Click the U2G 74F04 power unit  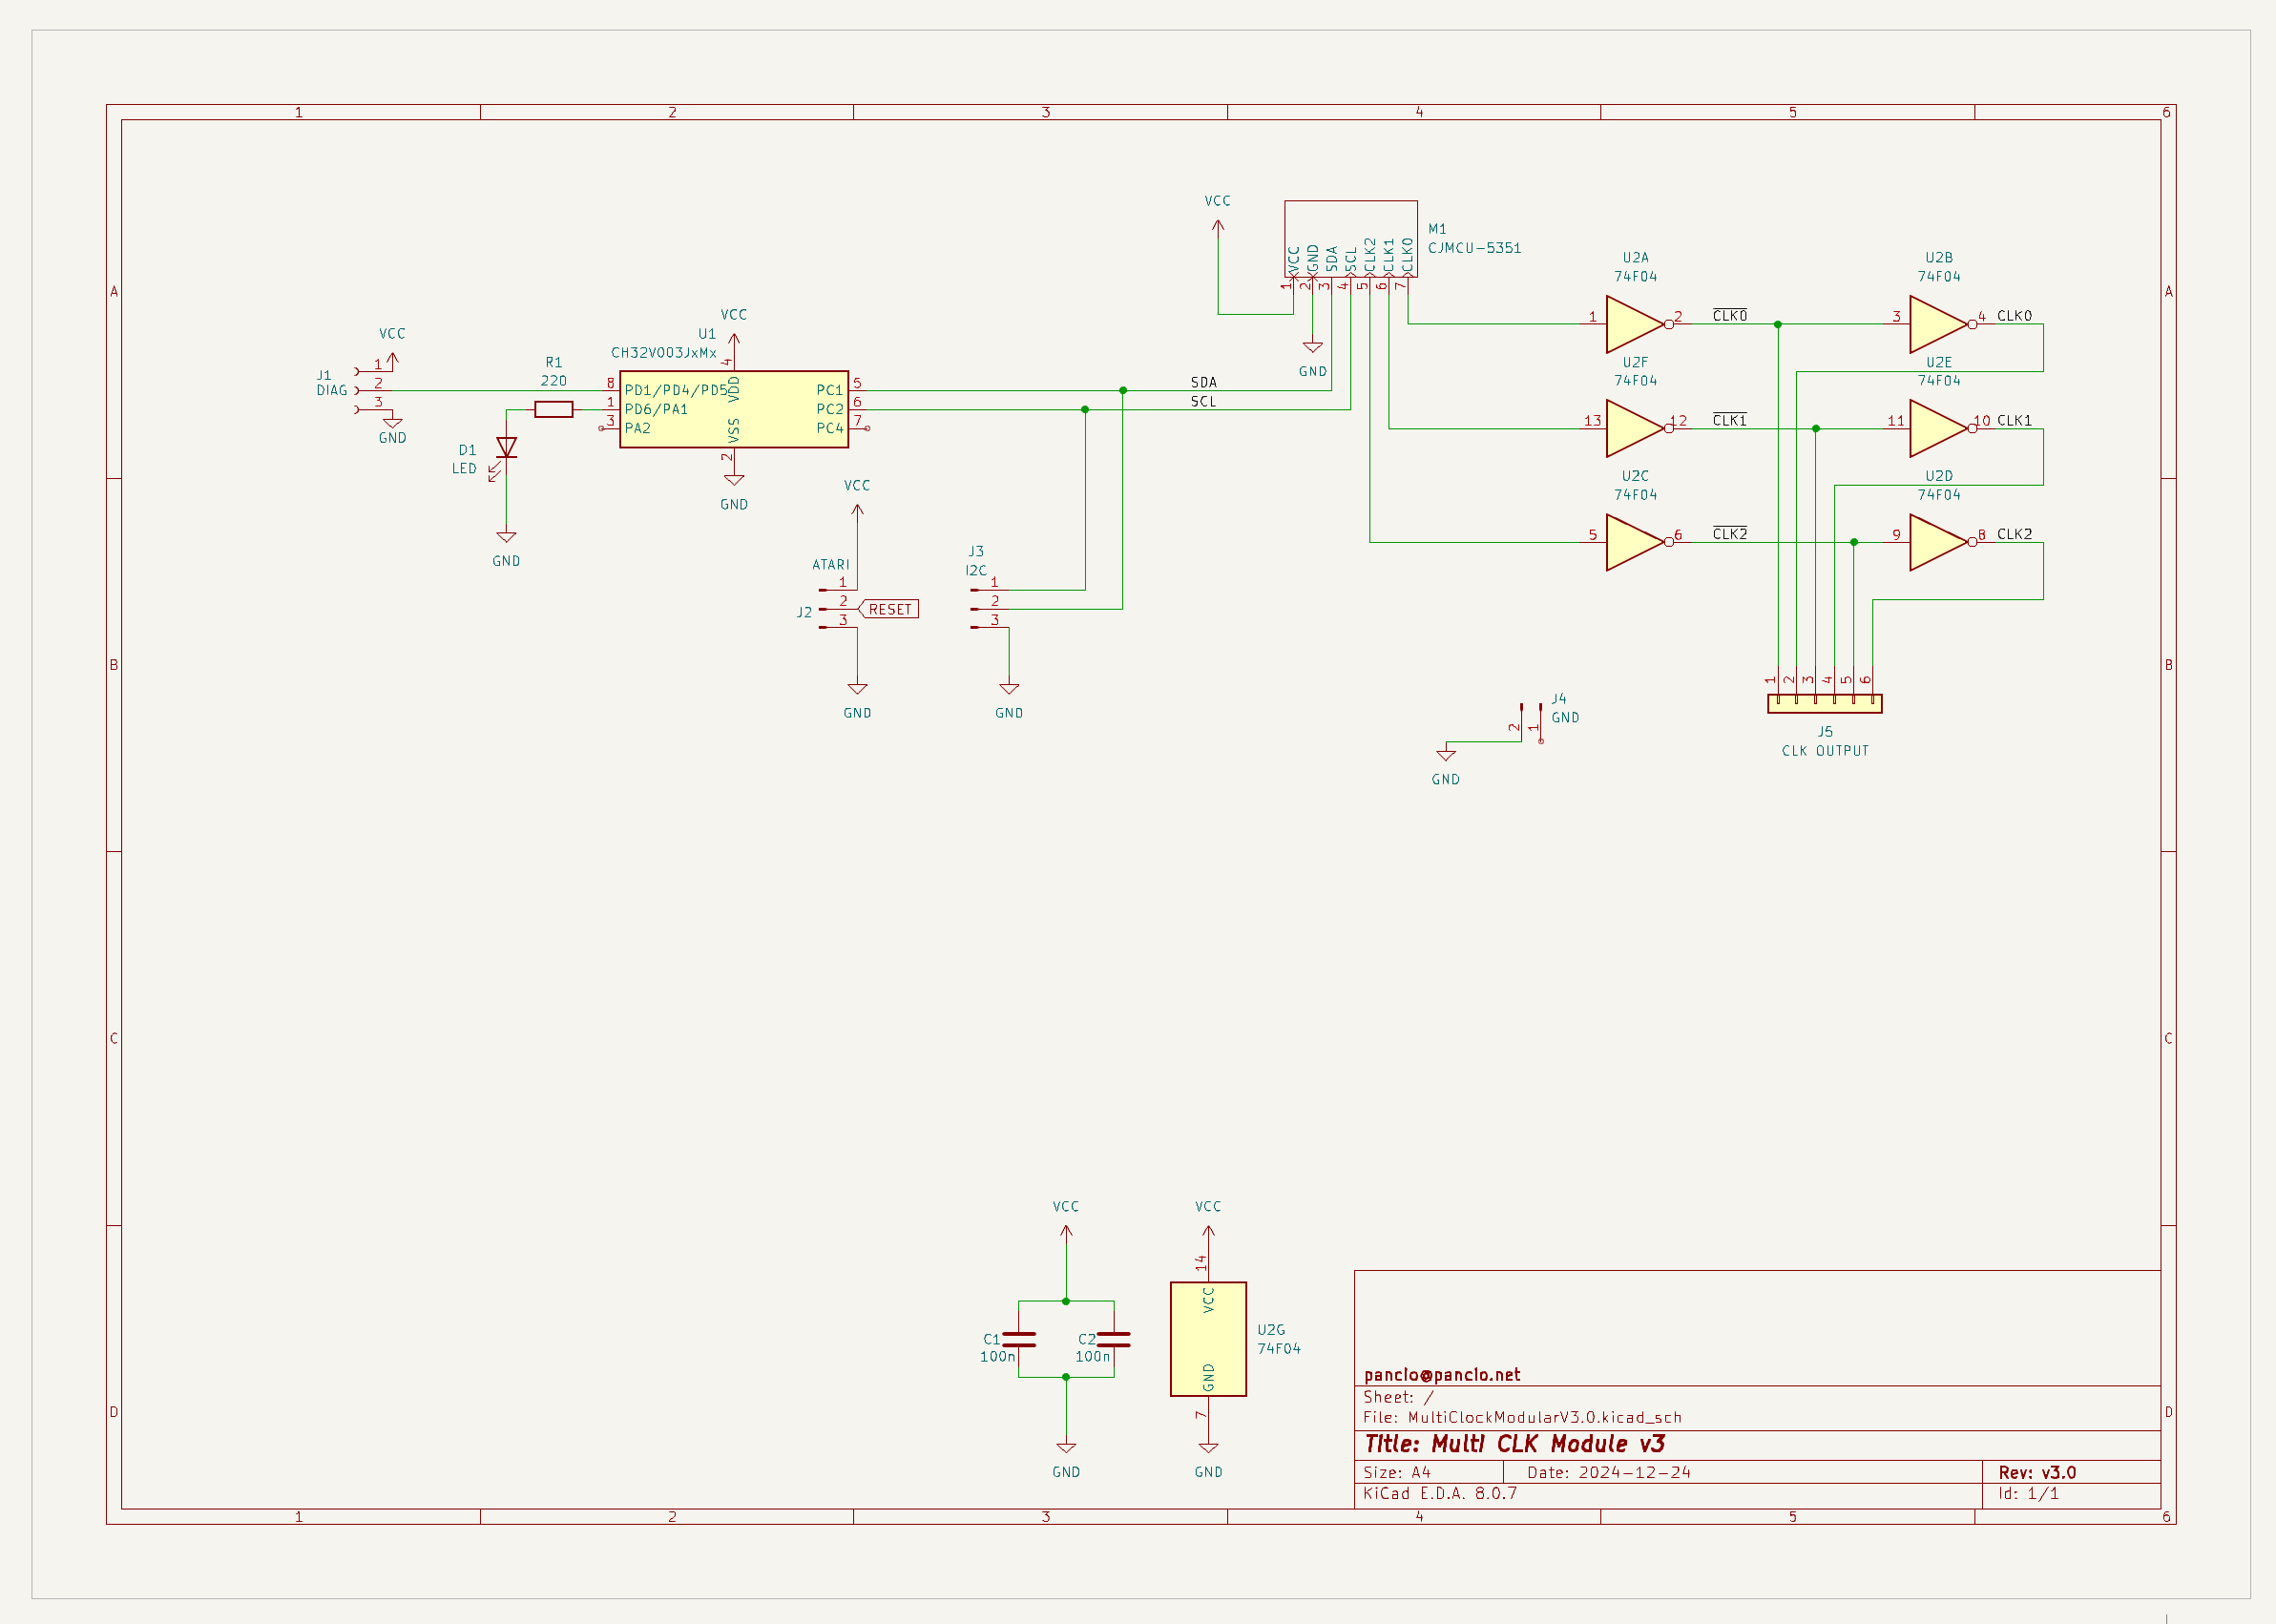pyautogui.click(x=1208, y=1339)
